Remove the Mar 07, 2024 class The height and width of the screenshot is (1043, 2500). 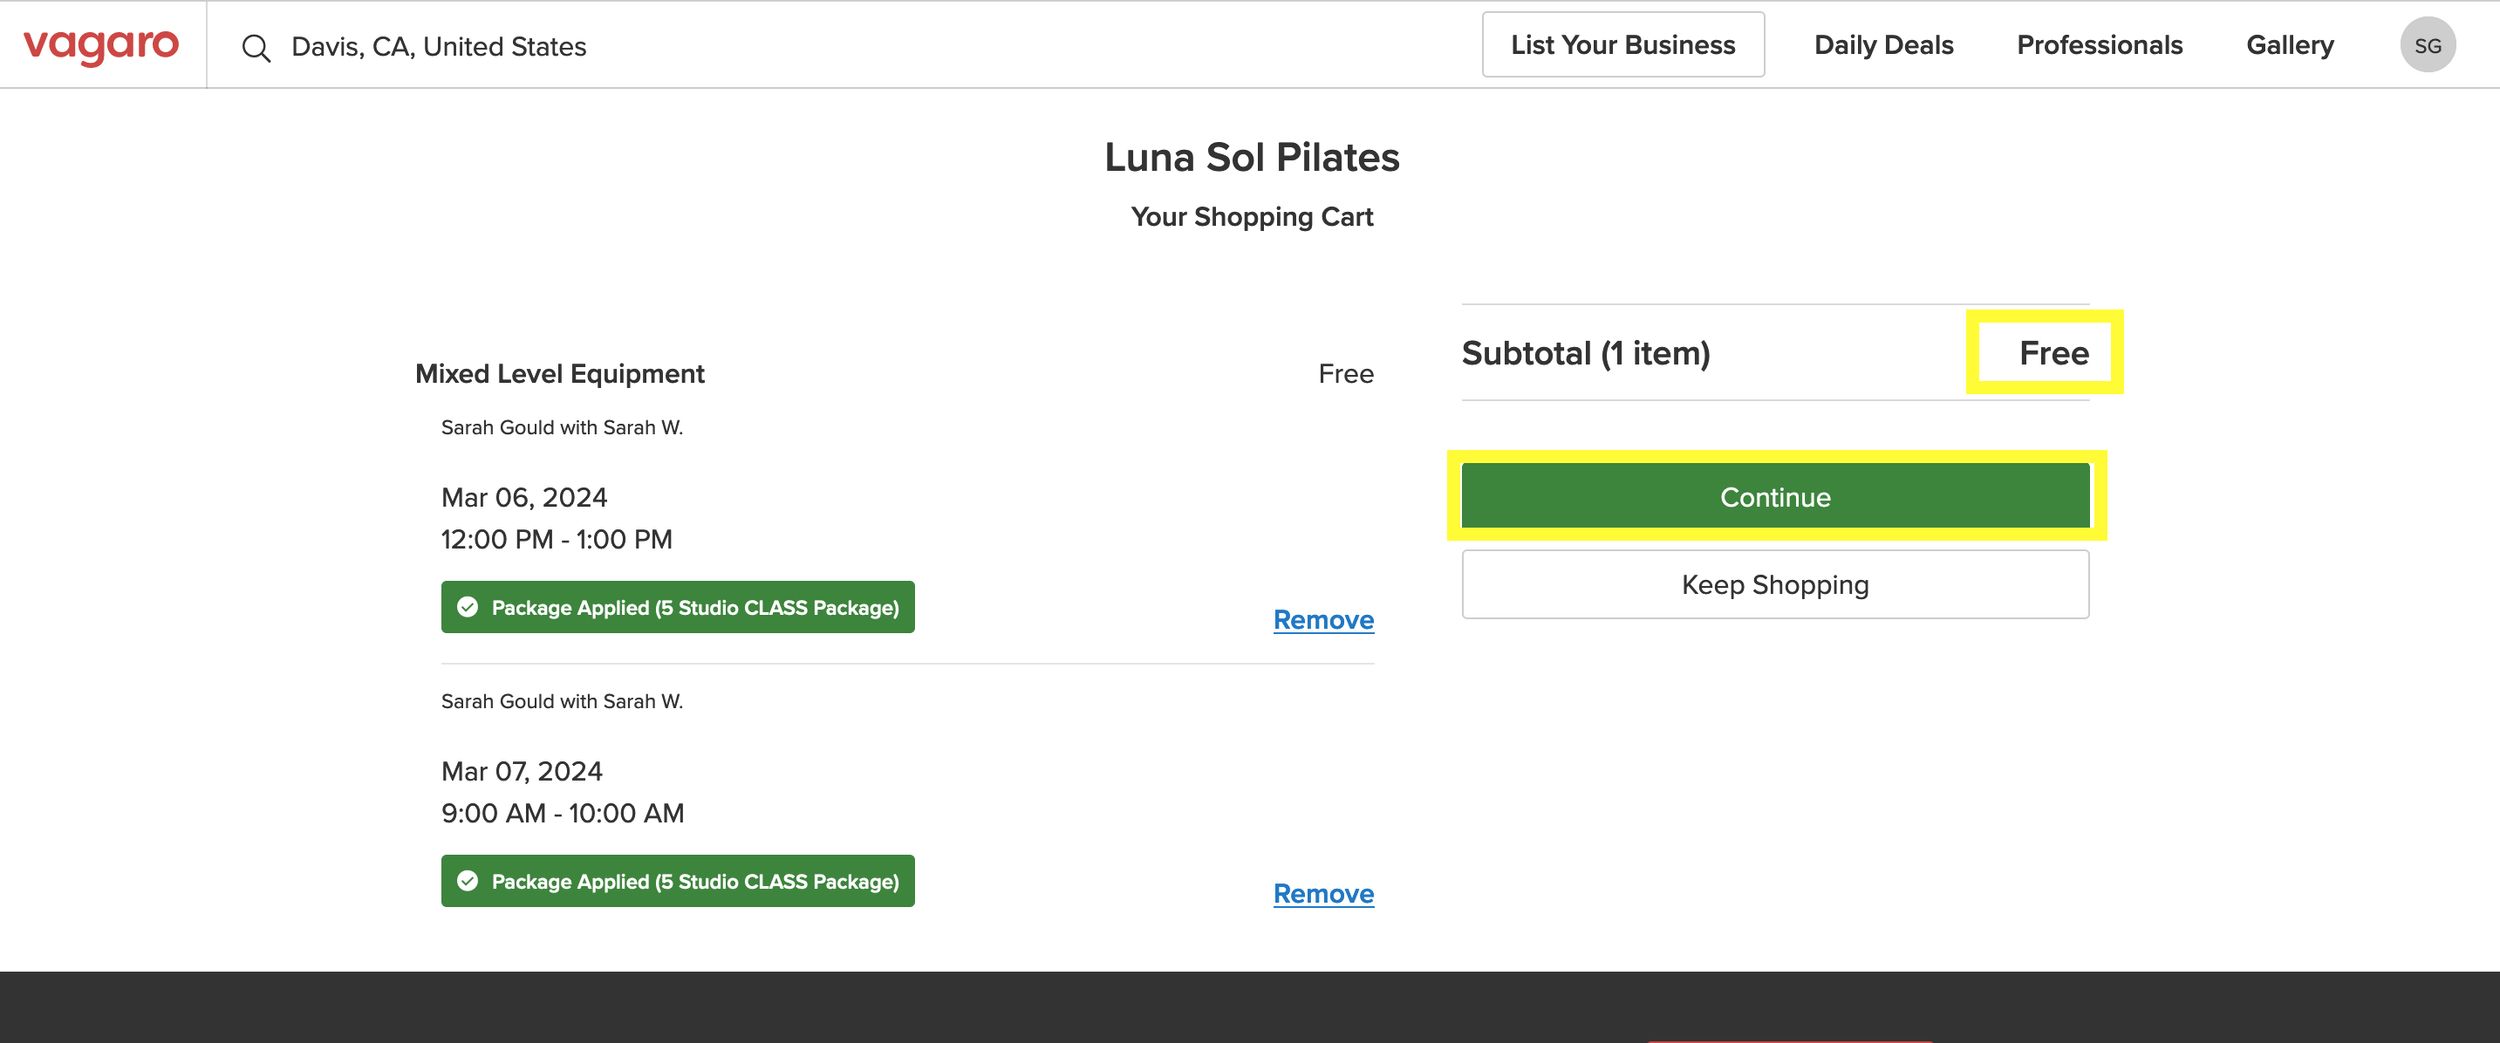[1323, 894]
